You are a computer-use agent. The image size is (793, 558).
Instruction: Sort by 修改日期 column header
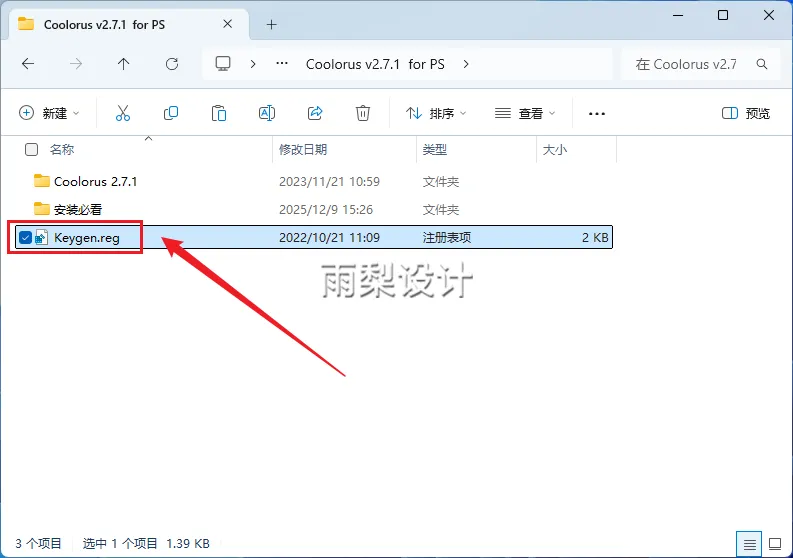(x=303, y=149)
